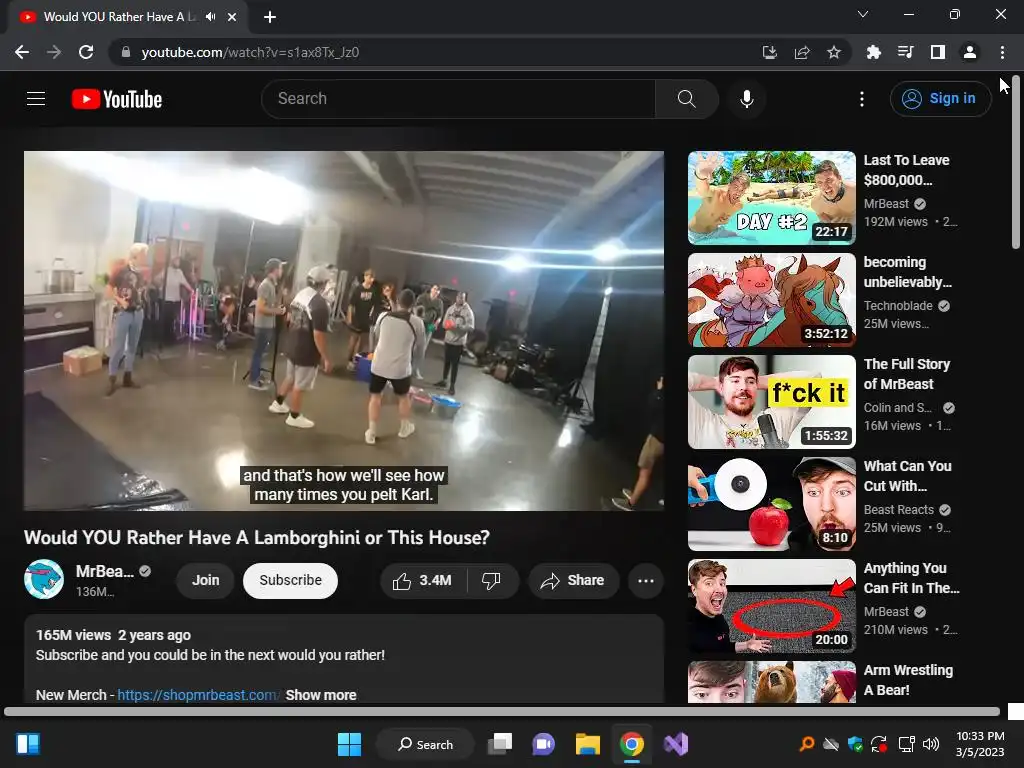Open Chrome profile icon
The width and height of the screenshot is (1024, 768).
pos(970,52)
